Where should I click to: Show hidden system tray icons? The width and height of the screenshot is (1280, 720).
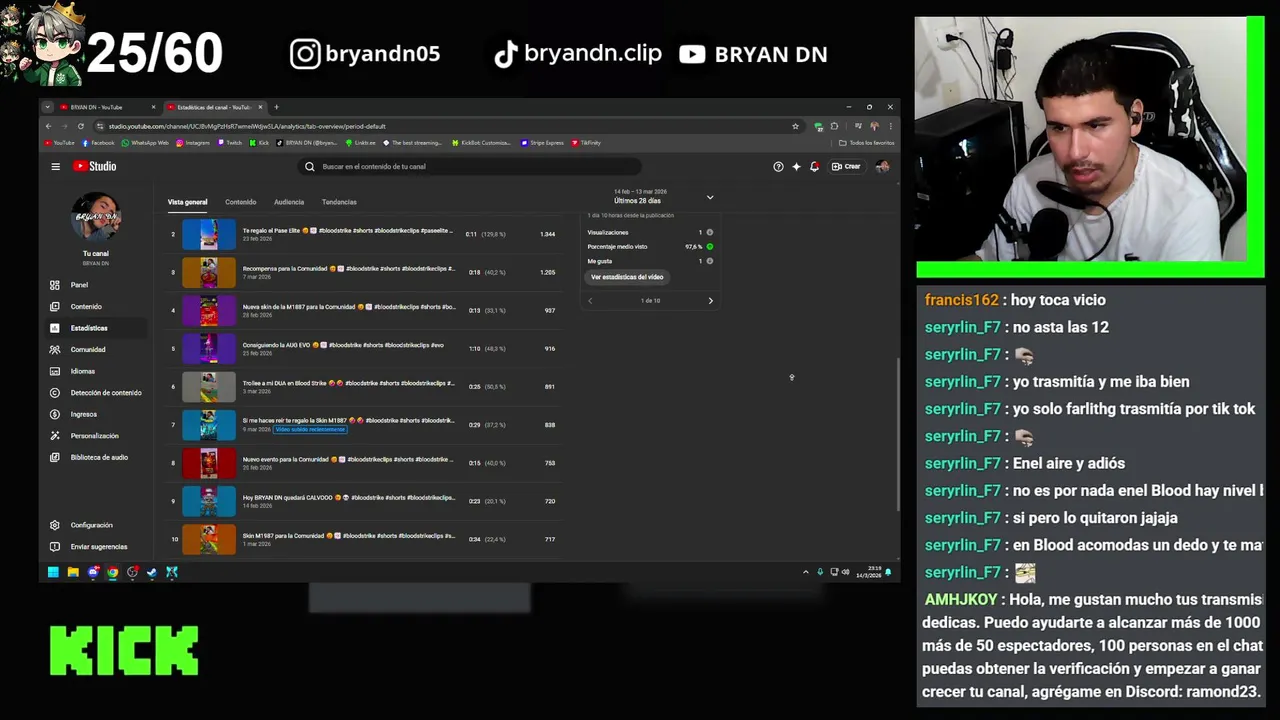[x=806, y=572]
